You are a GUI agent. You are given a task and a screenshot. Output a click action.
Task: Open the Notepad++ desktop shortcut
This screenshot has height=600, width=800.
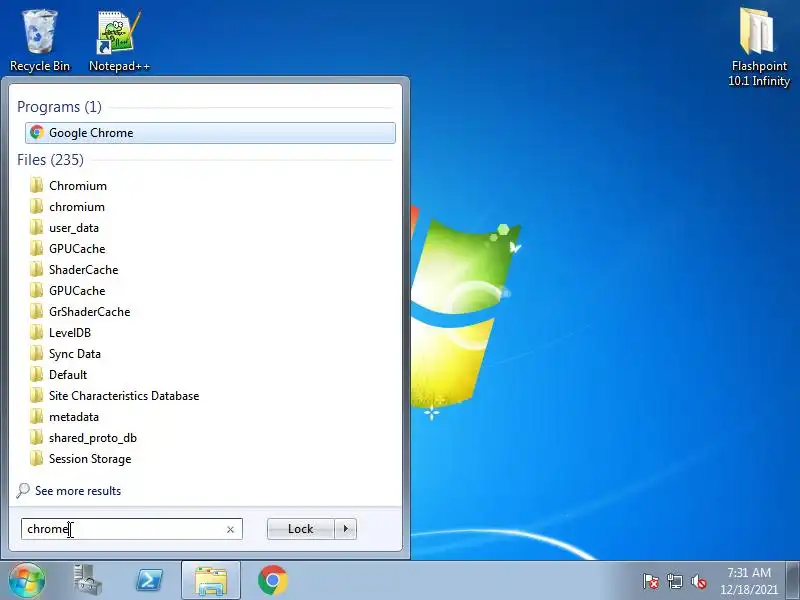point(119,41)
